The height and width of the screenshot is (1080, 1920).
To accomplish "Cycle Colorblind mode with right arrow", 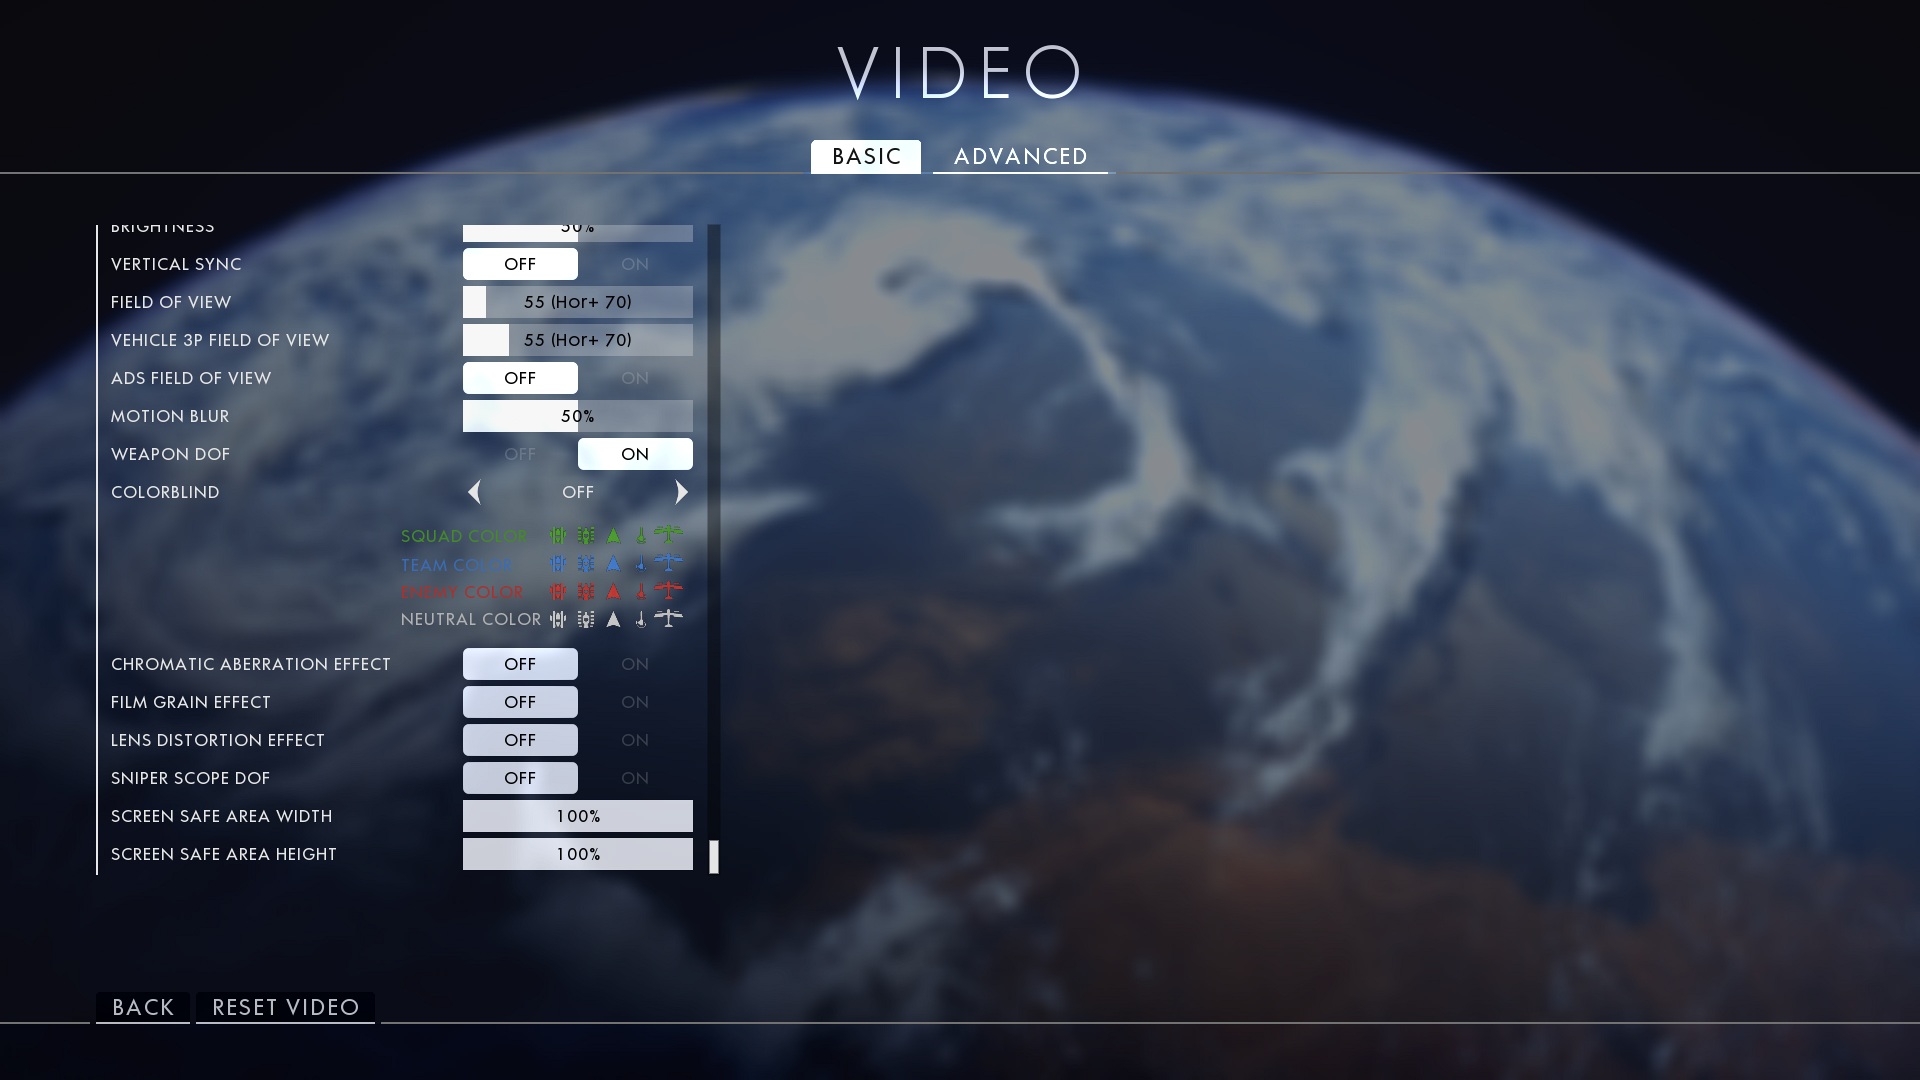I will coord(682,492).
